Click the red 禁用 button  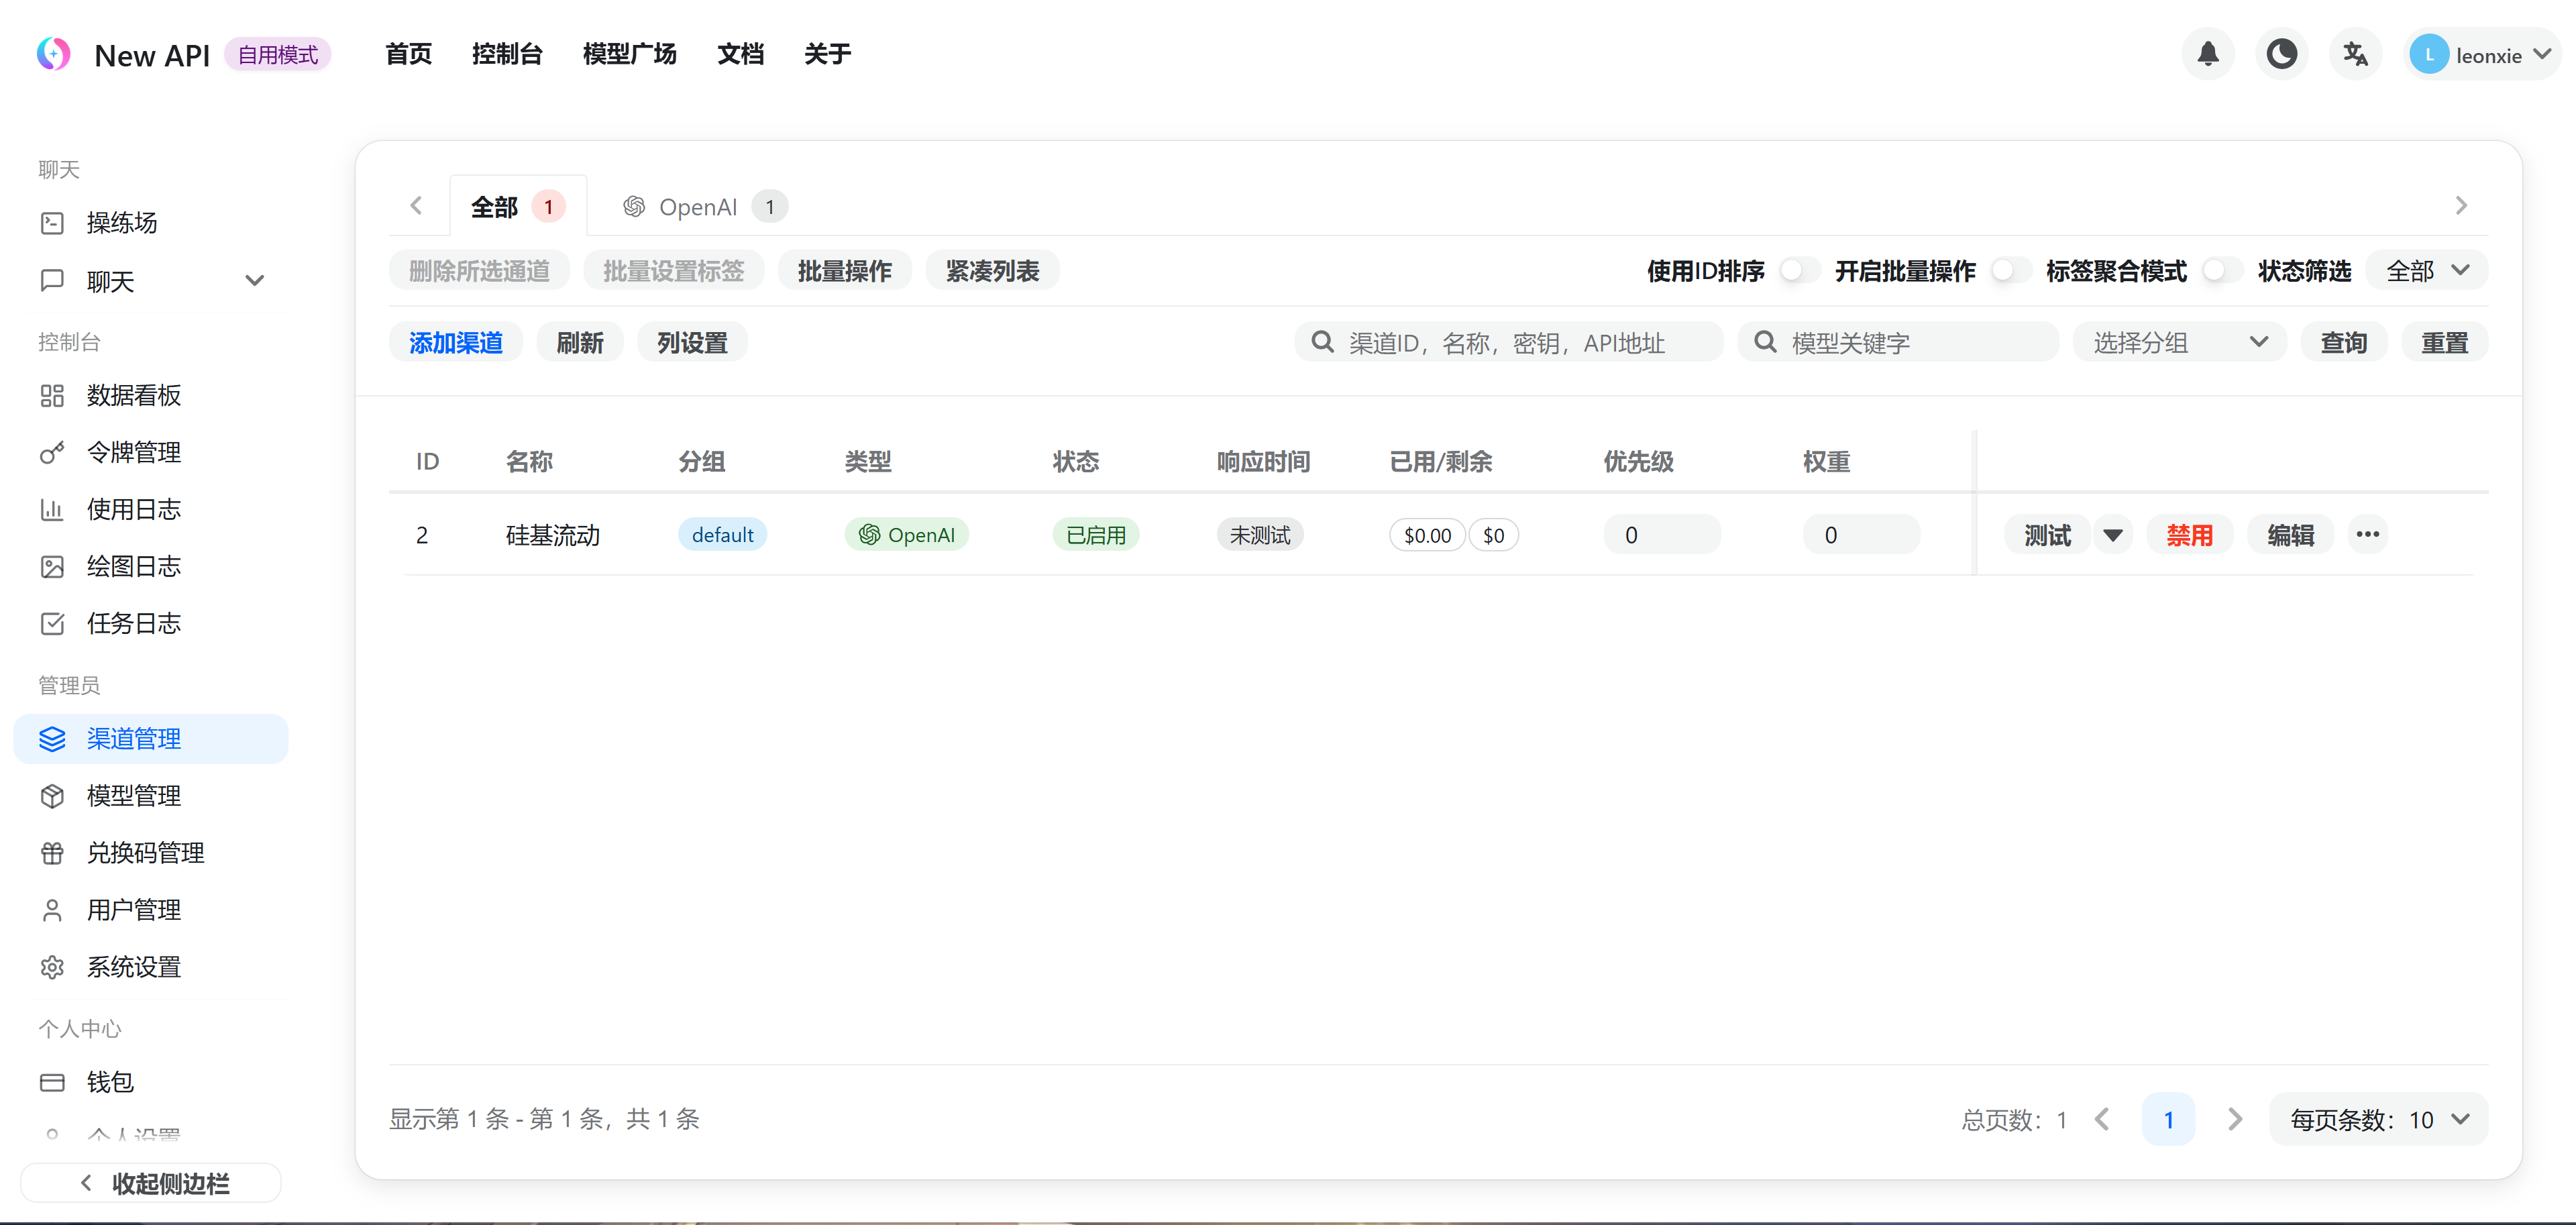[x=2189, y=535]
